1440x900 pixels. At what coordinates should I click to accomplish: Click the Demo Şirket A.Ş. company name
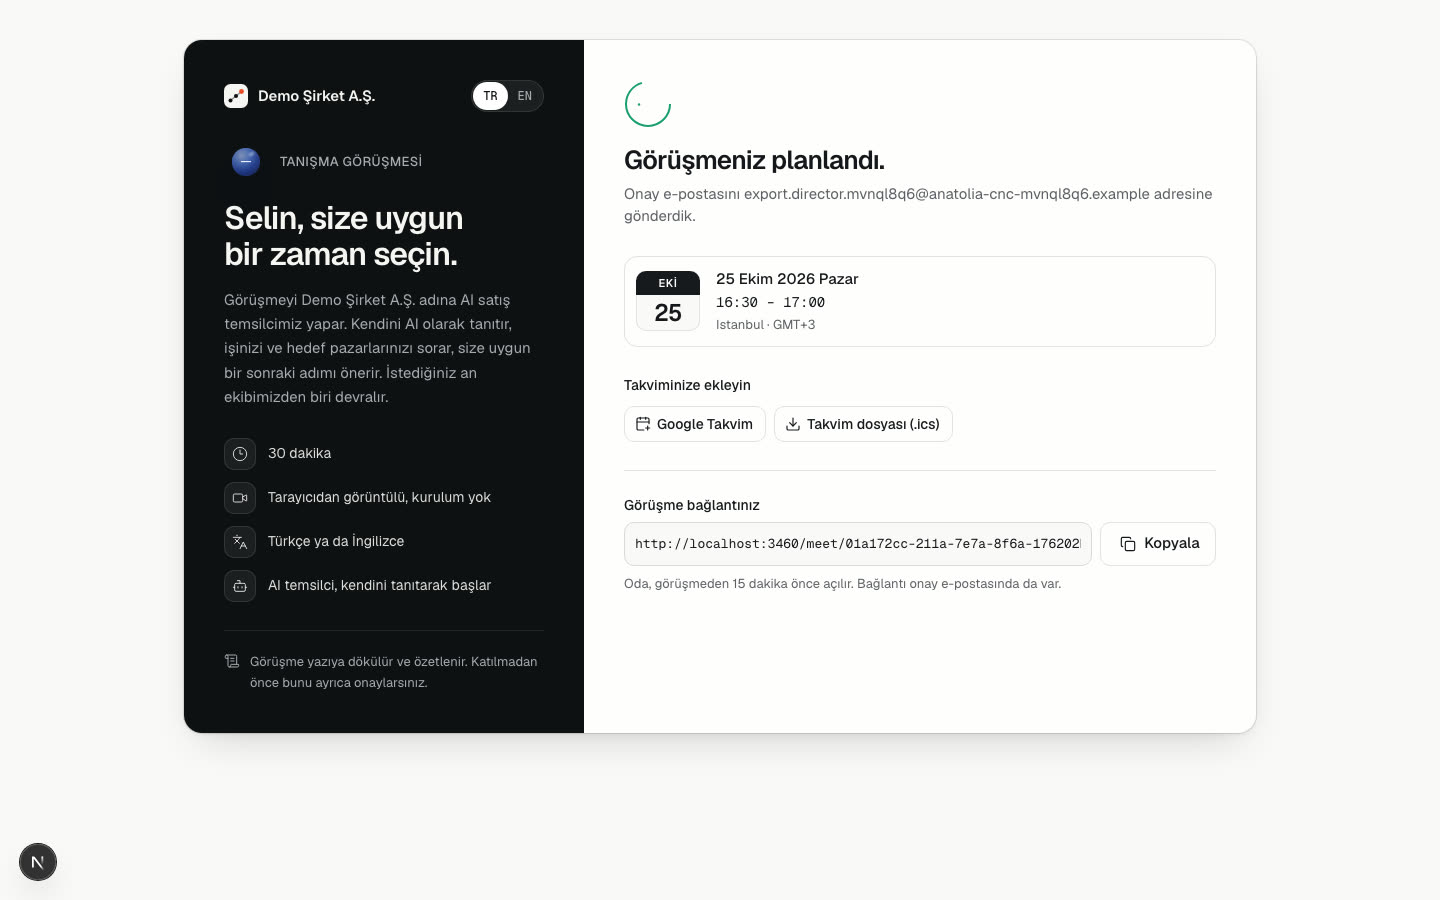[x=316, y=96]
